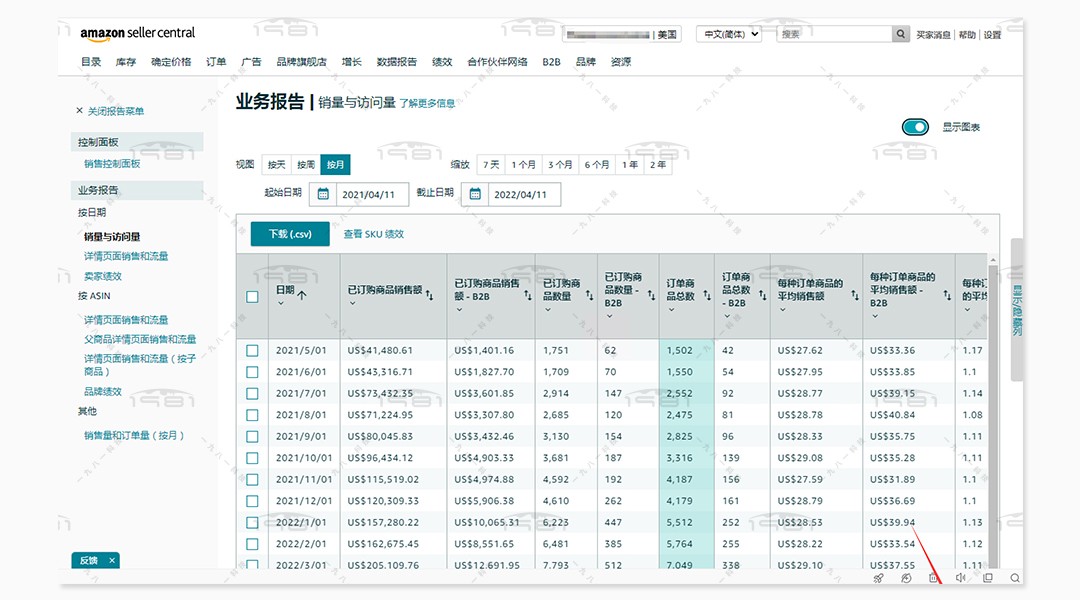
Task: Click the X beside 关闭报告菜单
Action: click(x=79, y=110)
